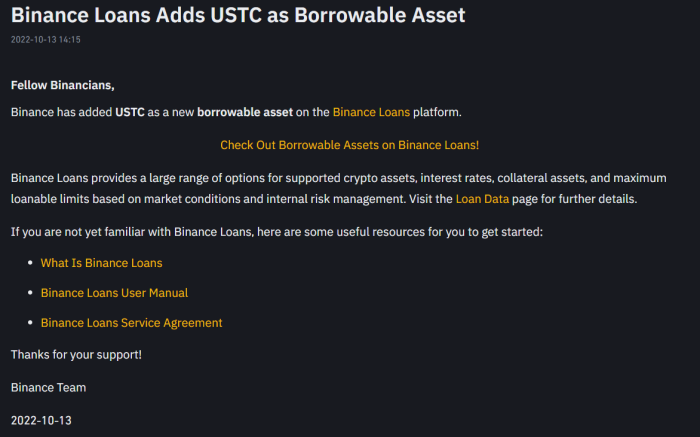Click the bullet beside Binance Loans User Manual
The height and width of the screenshot is (437, 700).
click(x=30, y=292)
